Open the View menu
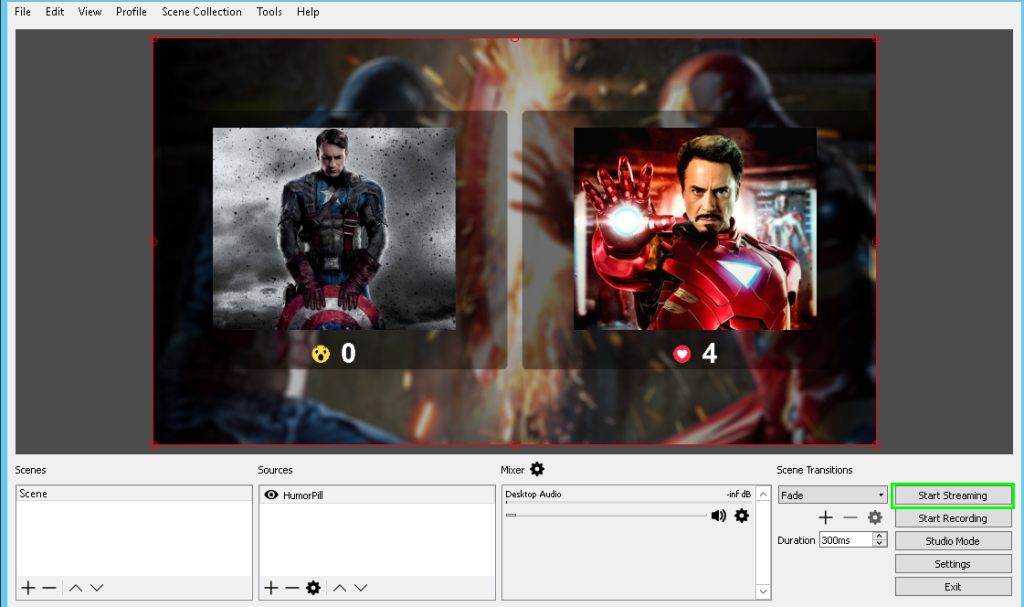Image resolution: width=1024 pixels, height=607 pixels. [89, 12]
